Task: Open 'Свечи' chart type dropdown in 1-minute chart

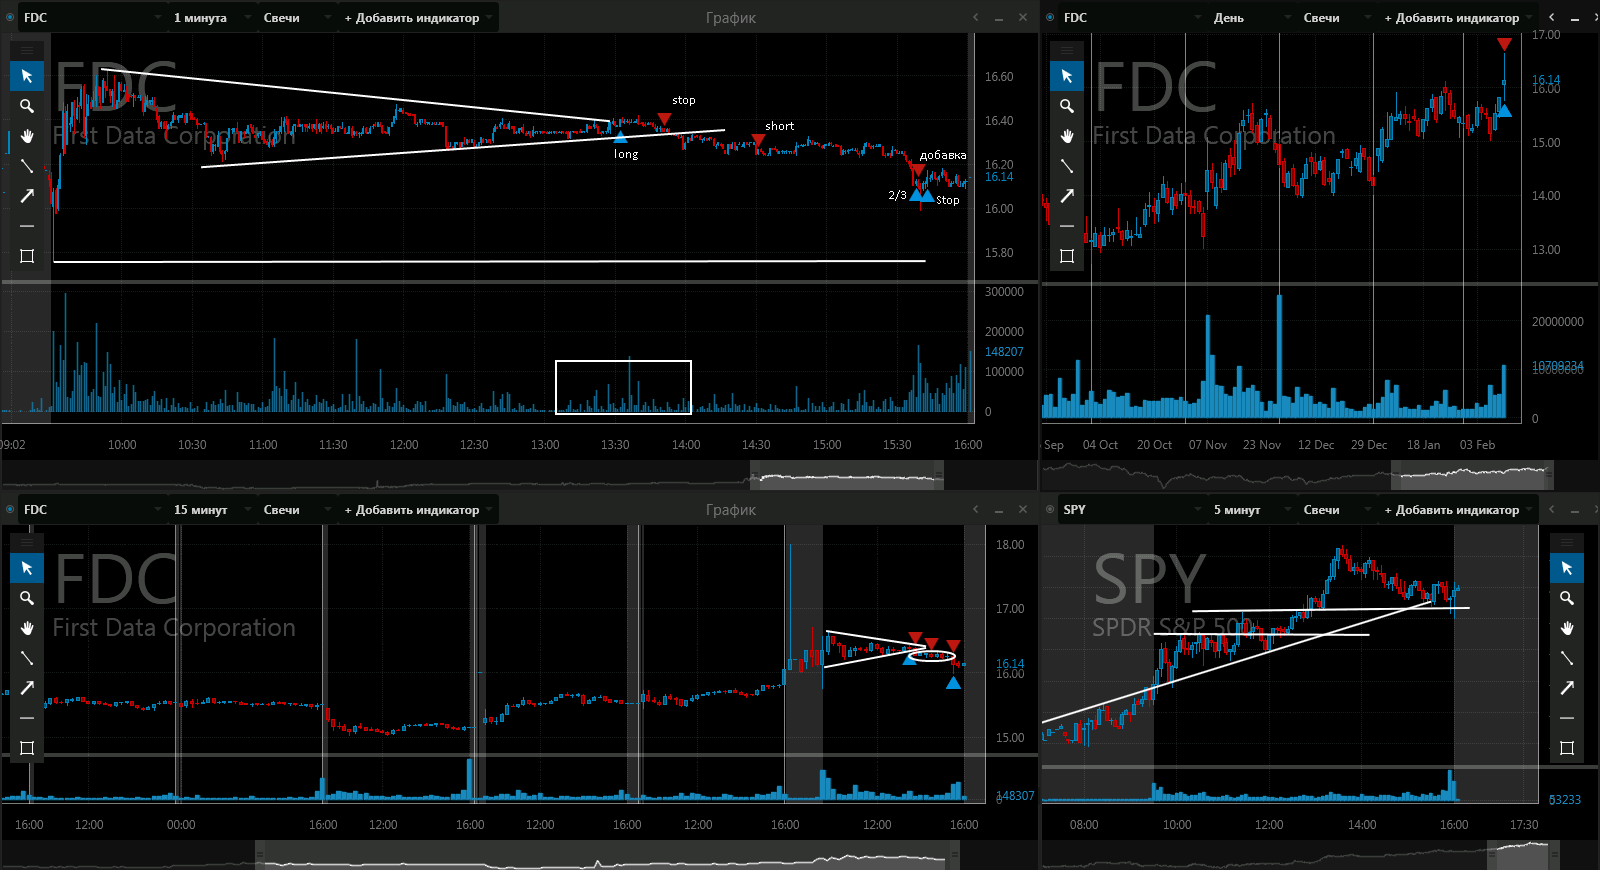Action: point(296,18)
